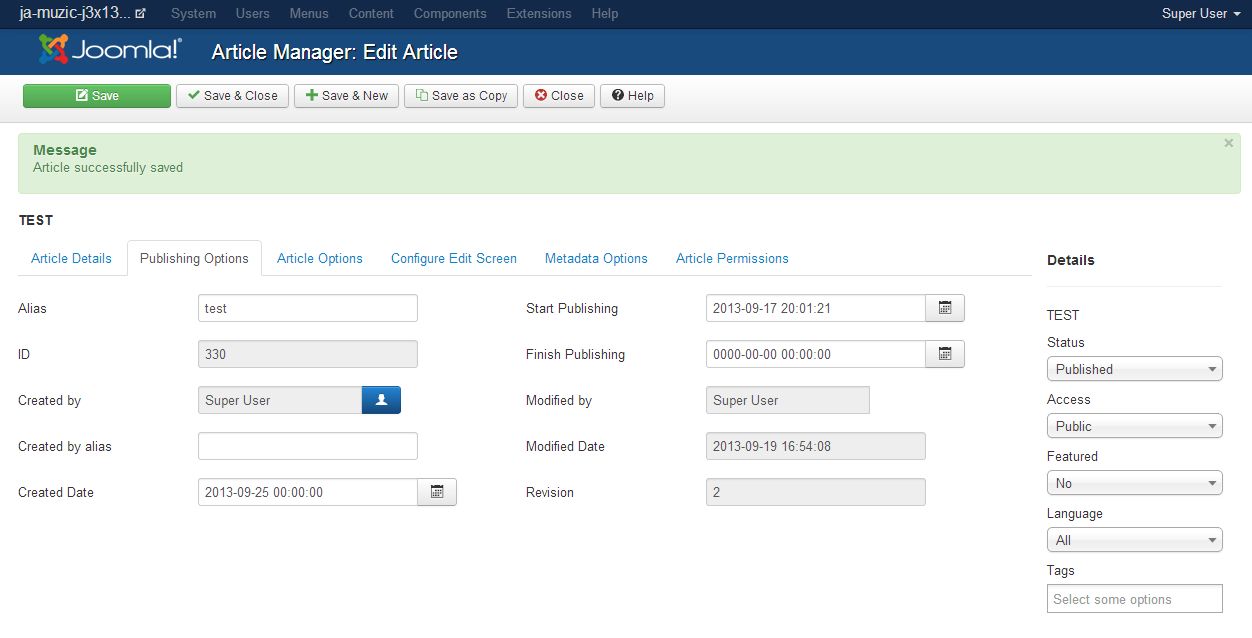Click the Created by alias field
The image size is (1252, 638).
tap(308, 446)
